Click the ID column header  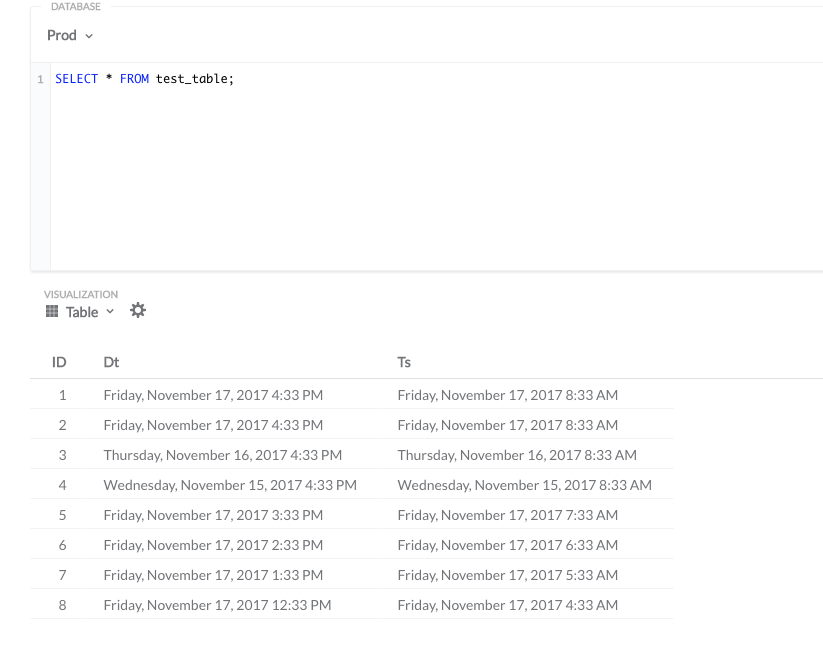[x=59, y=362]
